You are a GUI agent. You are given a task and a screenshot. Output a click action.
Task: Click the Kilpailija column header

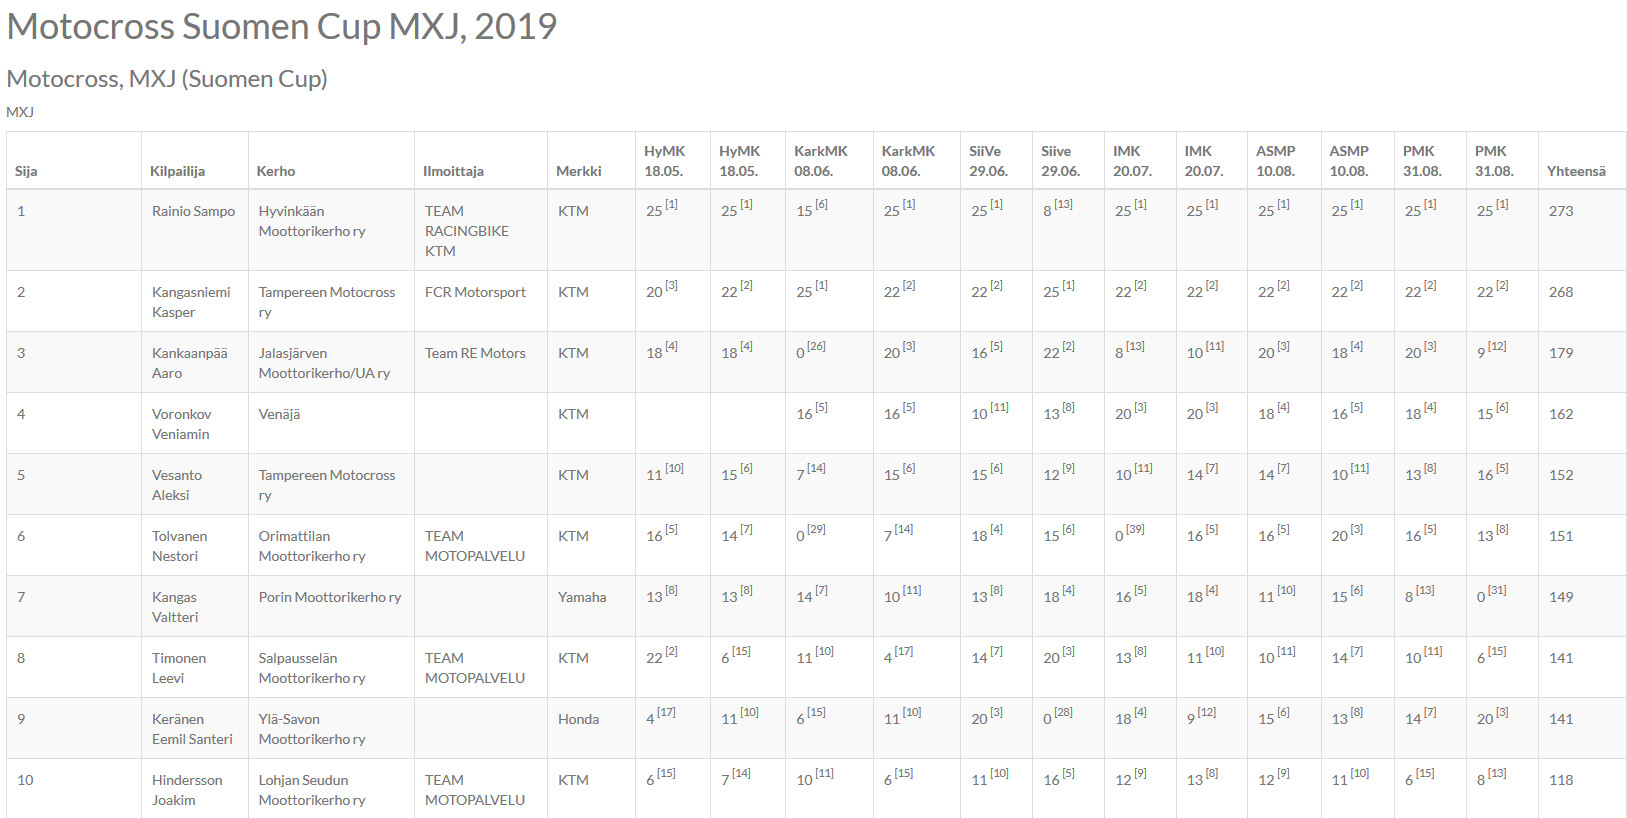coord(177,171)
